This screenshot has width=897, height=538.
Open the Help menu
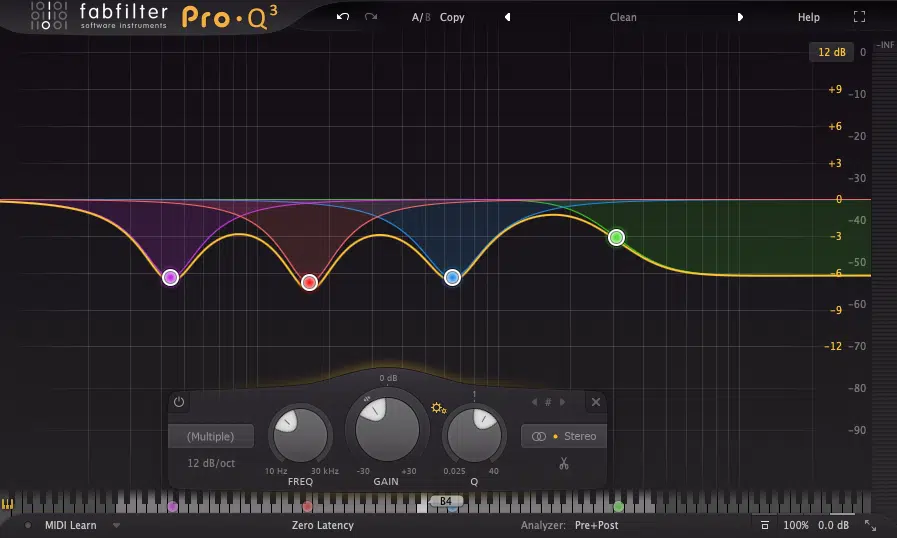coord(808,17)
